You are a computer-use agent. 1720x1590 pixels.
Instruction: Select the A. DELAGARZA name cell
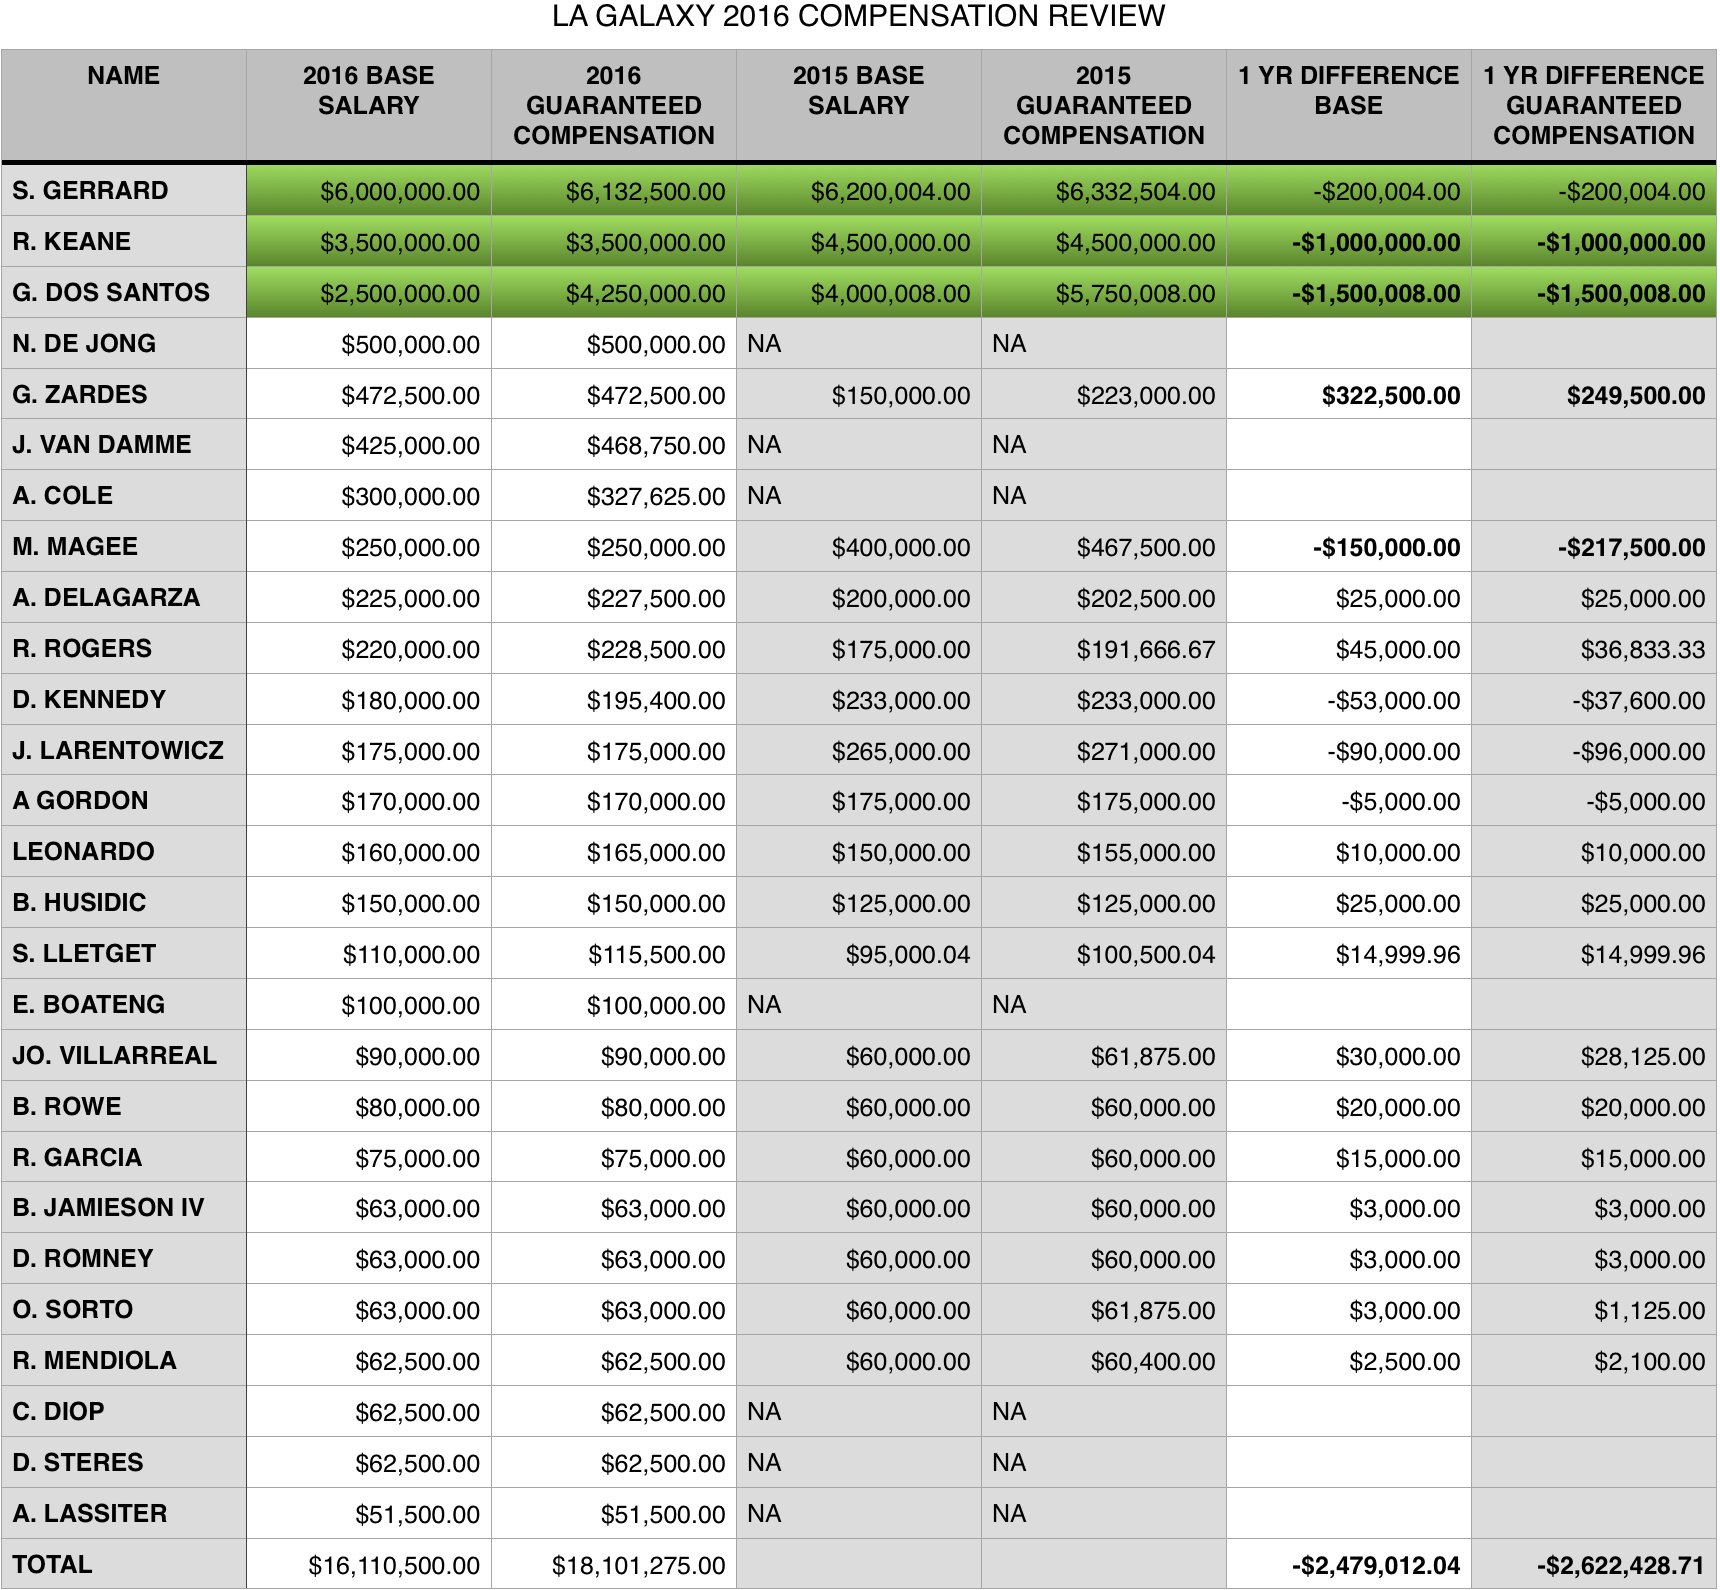(x=123, y=597)
